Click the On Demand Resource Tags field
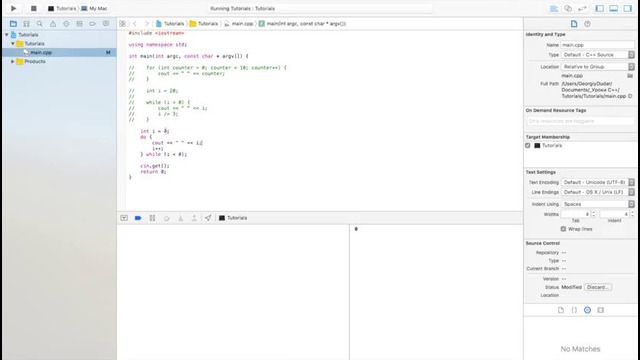The width and height of the screenshot is (640, 360). [x=580, y=121]
